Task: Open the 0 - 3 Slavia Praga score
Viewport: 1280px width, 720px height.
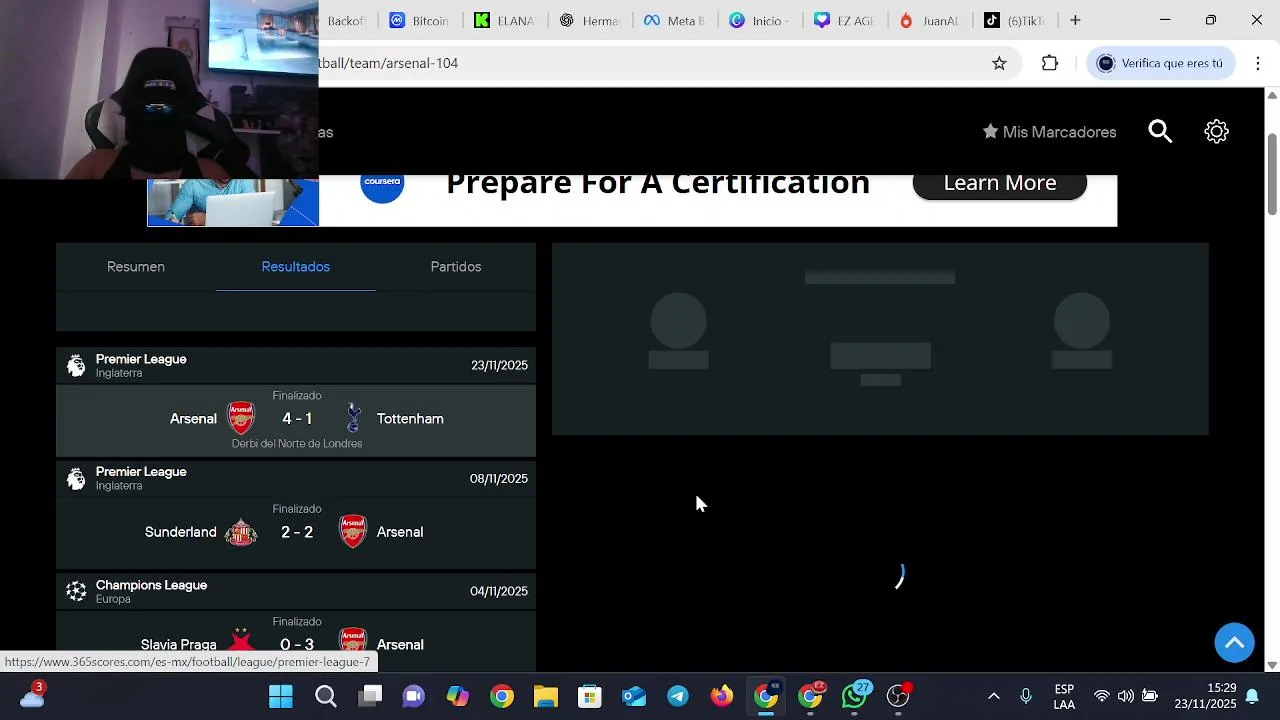Action: click(x=297, y=645)
